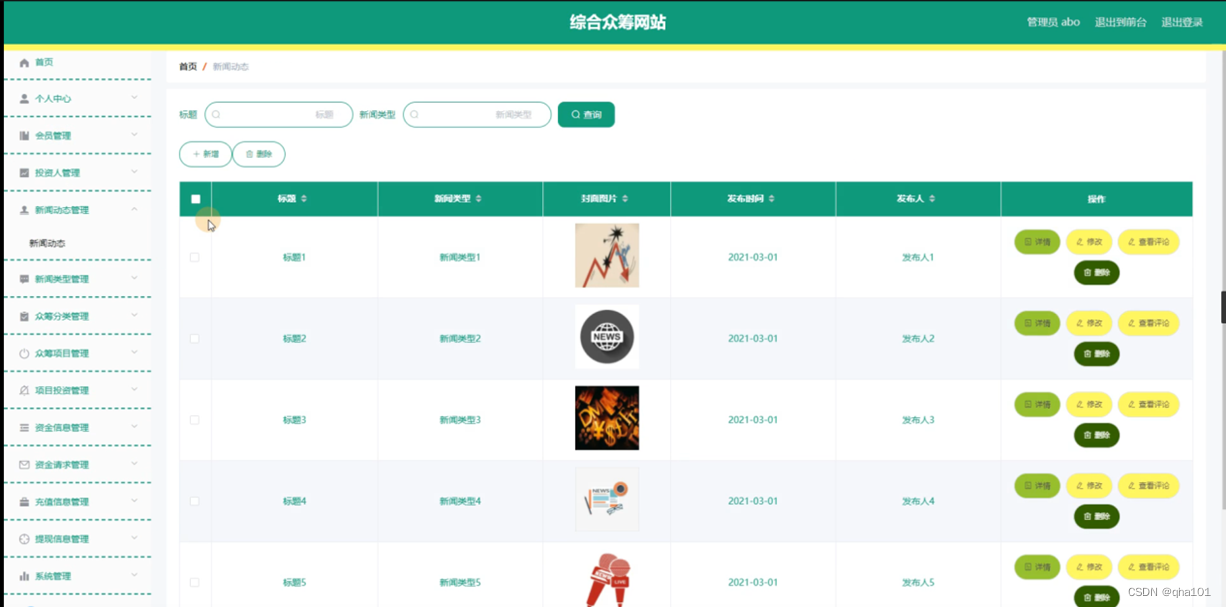Select 系统管理 gear icon at sidebar bottom
Viewport: 1226px width, 607px height.
coord(24,575)
